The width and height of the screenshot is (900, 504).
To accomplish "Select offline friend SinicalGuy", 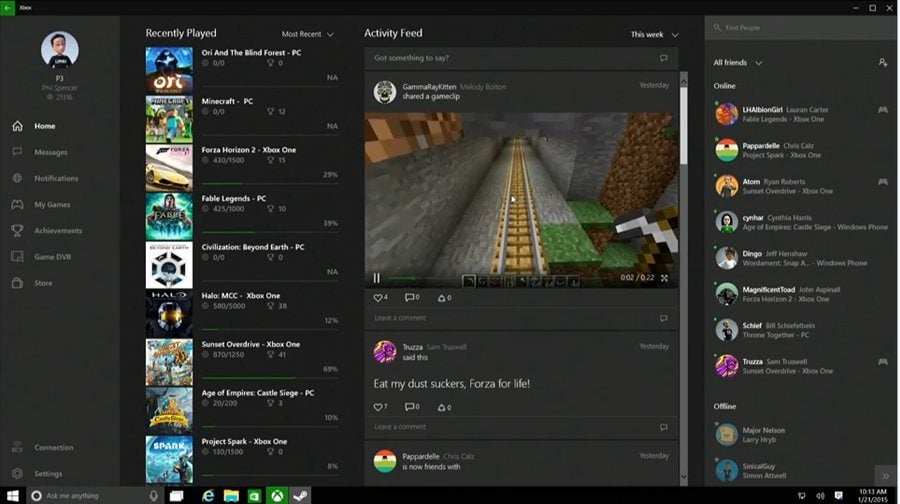I will (x=801, y=471).
